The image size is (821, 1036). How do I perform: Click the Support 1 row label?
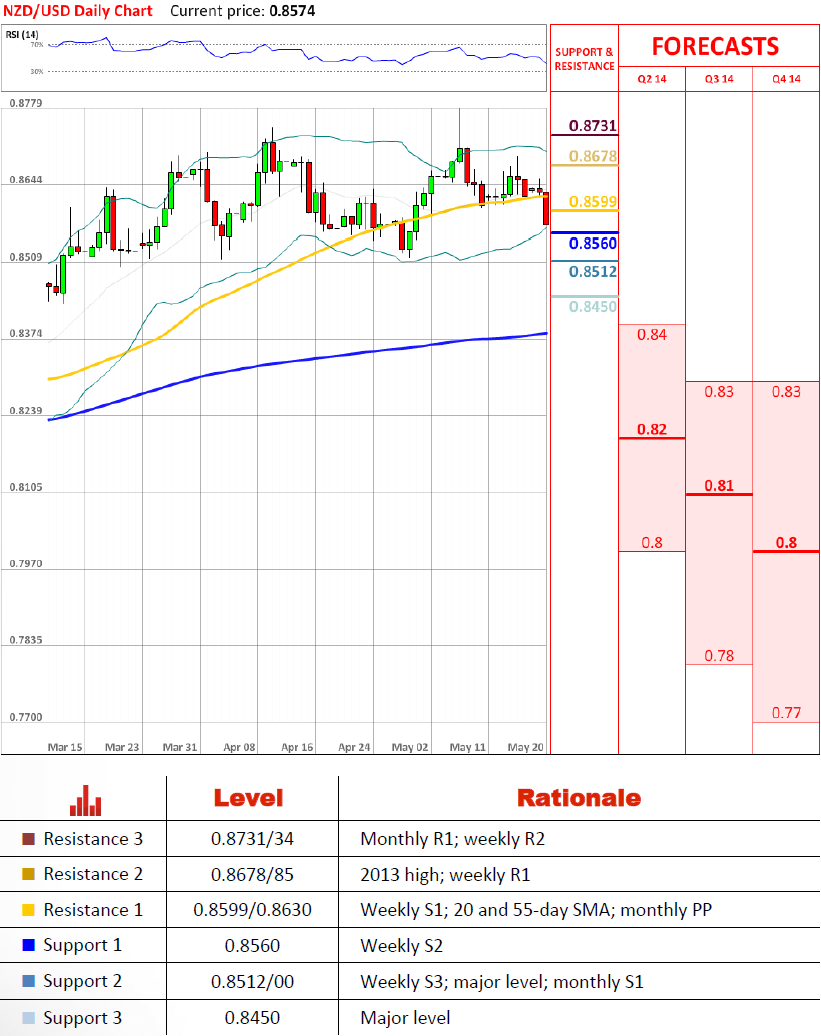pos(83,945)
